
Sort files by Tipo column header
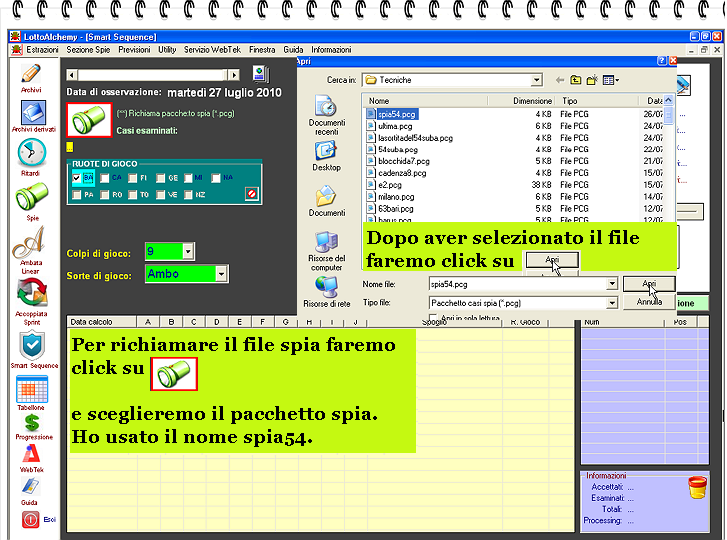pos(595,101)
